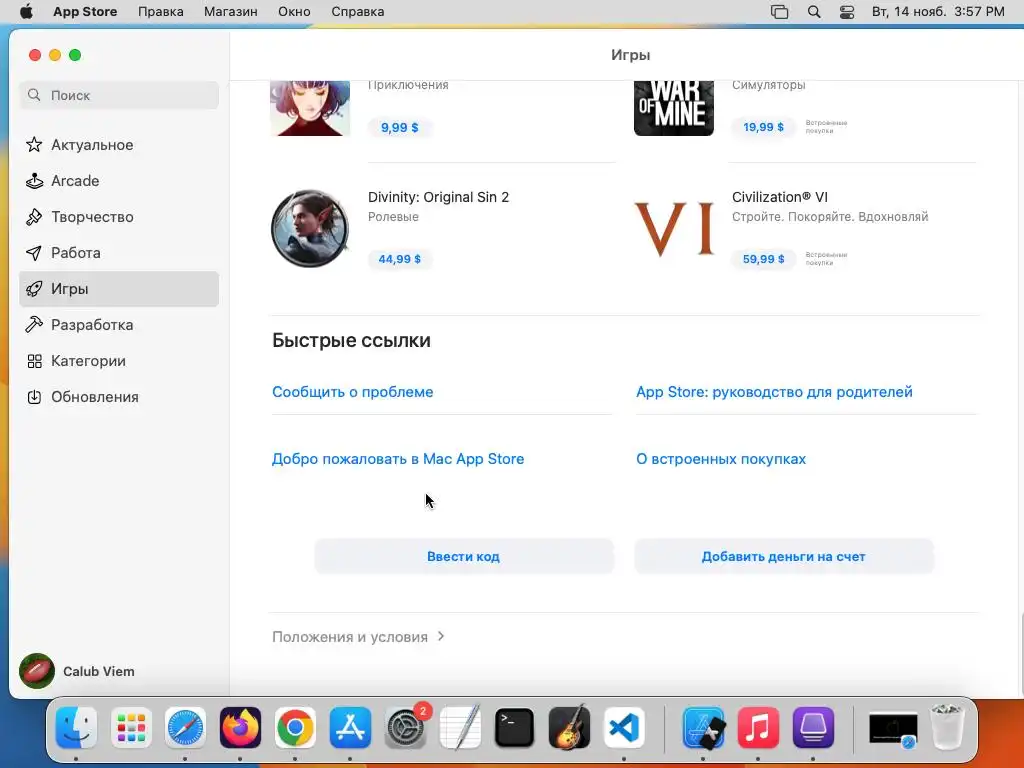
Task: Click the App Store icon in the Dock
Action: pyautogui.click(x=350, y=728)
